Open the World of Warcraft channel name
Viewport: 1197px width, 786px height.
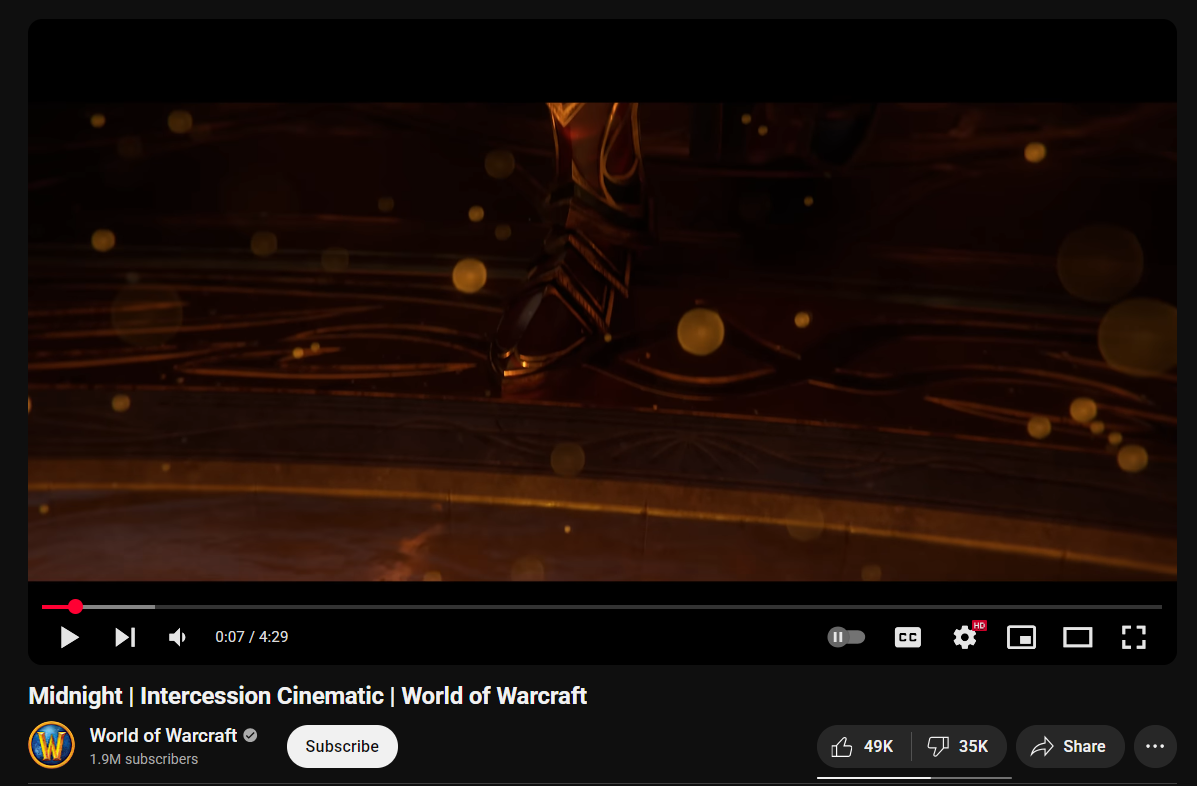163,736
